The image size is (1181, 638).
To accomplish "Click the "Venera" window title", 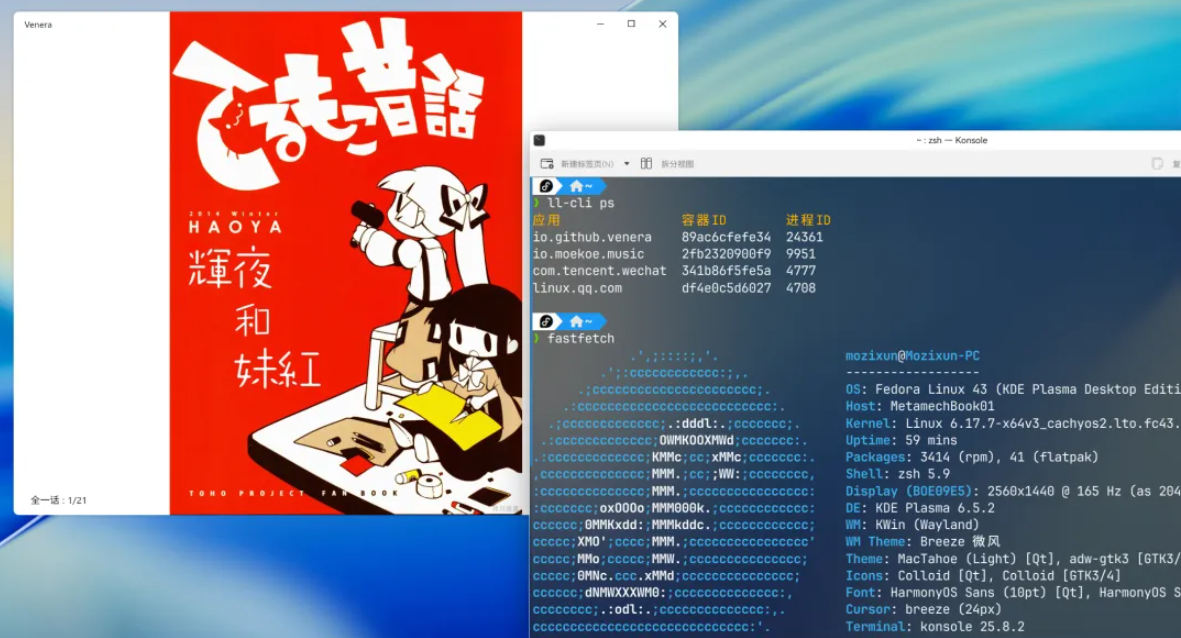I will (x=38, y=25).
